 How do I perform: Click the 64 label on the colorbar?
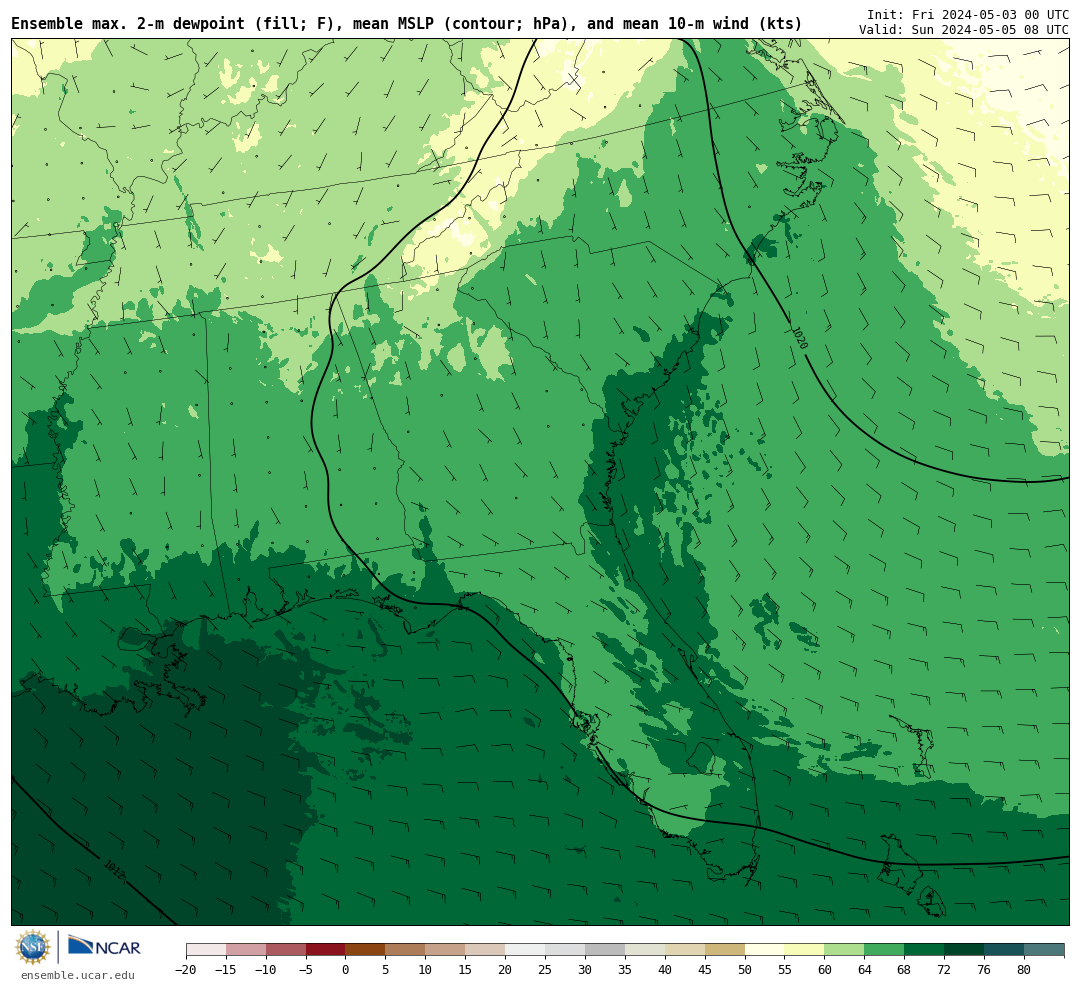coord(865,969)
